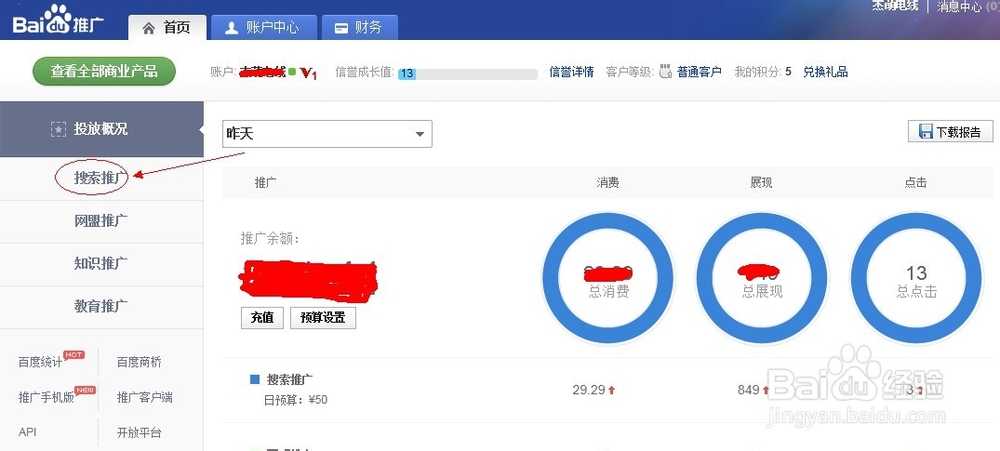
Task: Open 百度商桥 link
Action: pos(139,362)
